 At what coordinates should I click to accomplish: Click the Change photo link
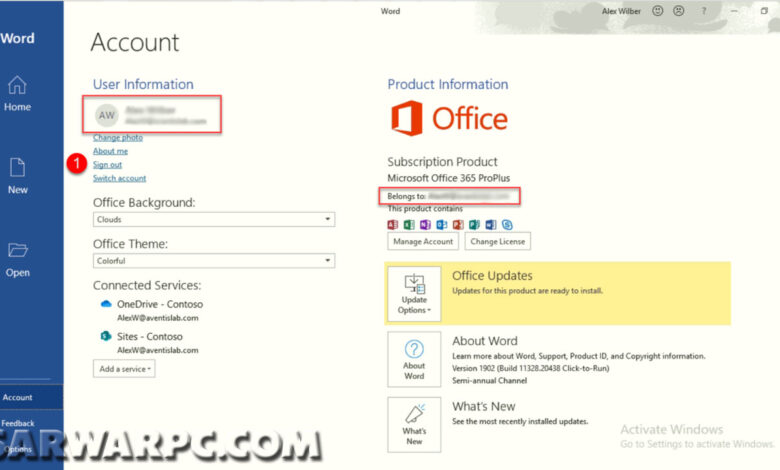(118, 137)
